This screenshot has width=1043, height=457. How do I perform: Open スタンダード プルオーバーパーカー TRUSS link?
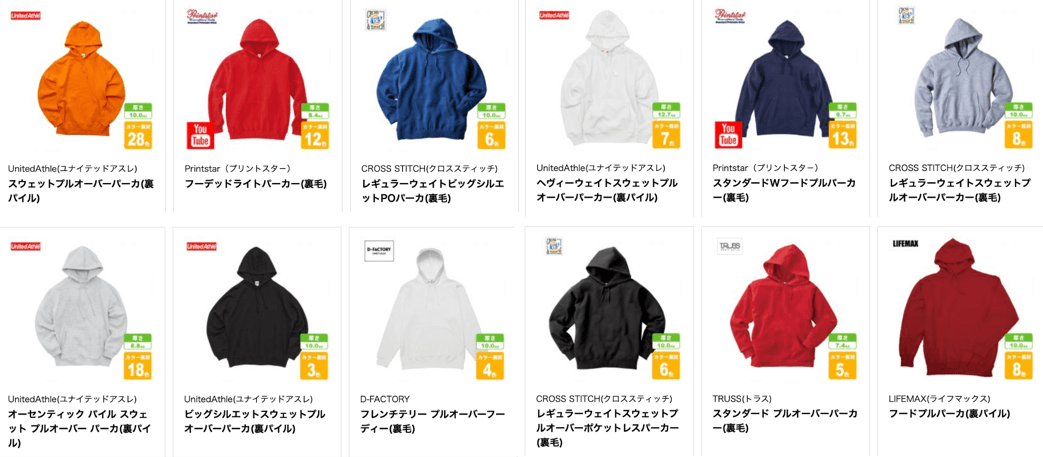784,421
